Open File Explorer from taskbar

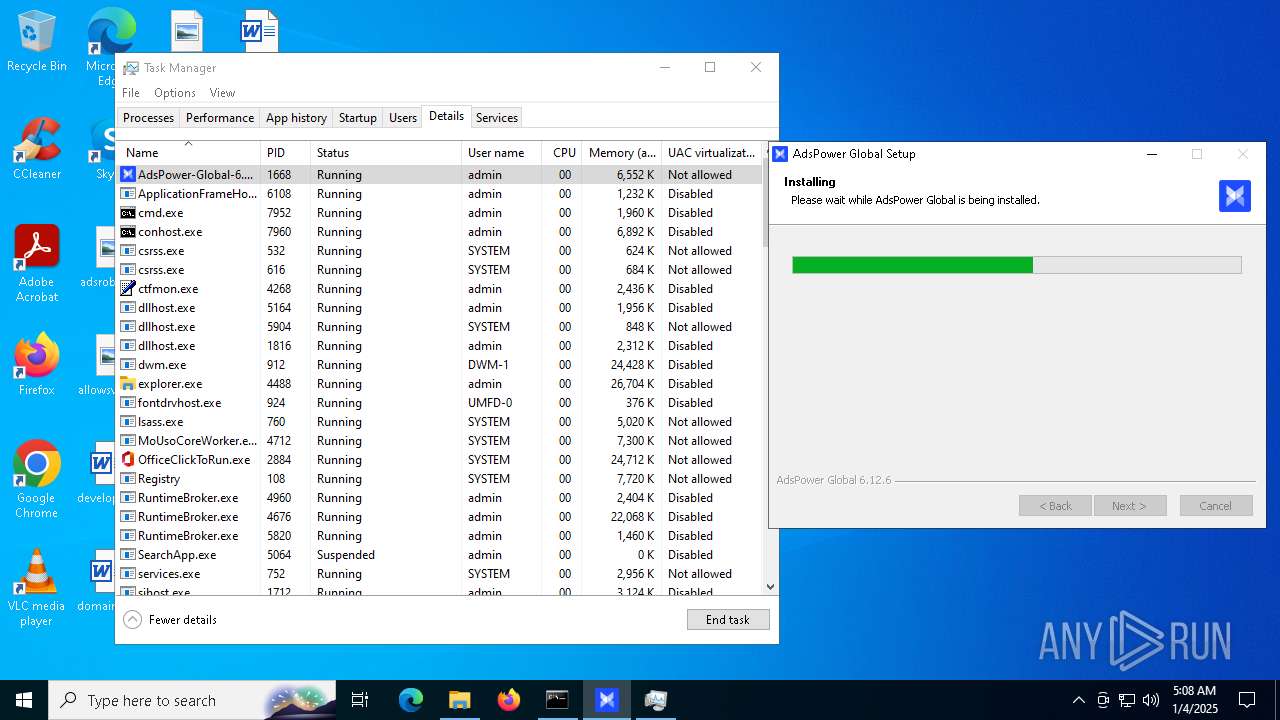point(459,700)
